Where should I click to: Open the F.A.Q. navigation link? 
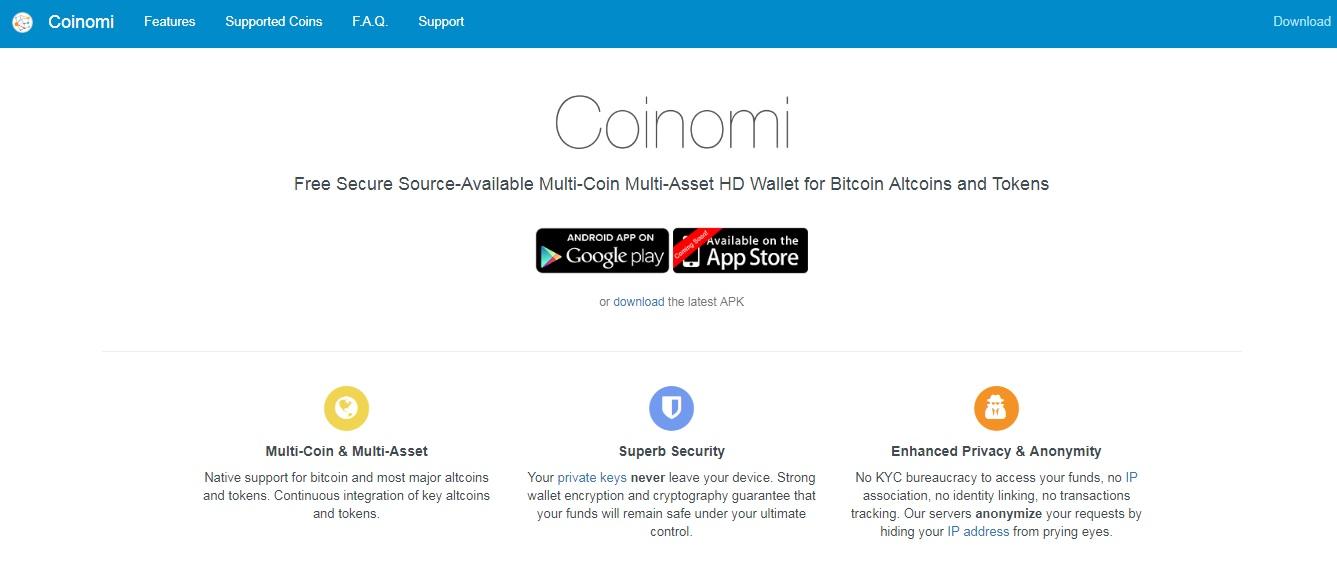pos(370,21)
